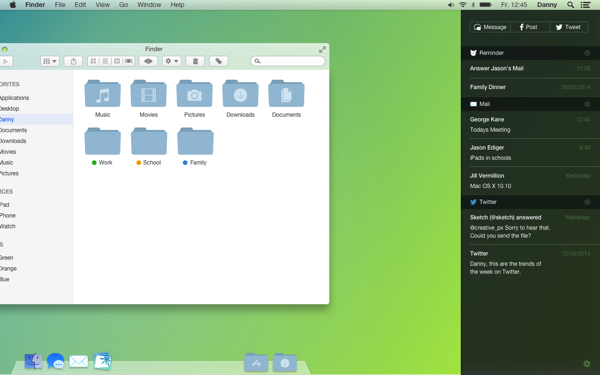Open the Go menu
This screenshot has width=600, height=375.
(x=123, y=5)
